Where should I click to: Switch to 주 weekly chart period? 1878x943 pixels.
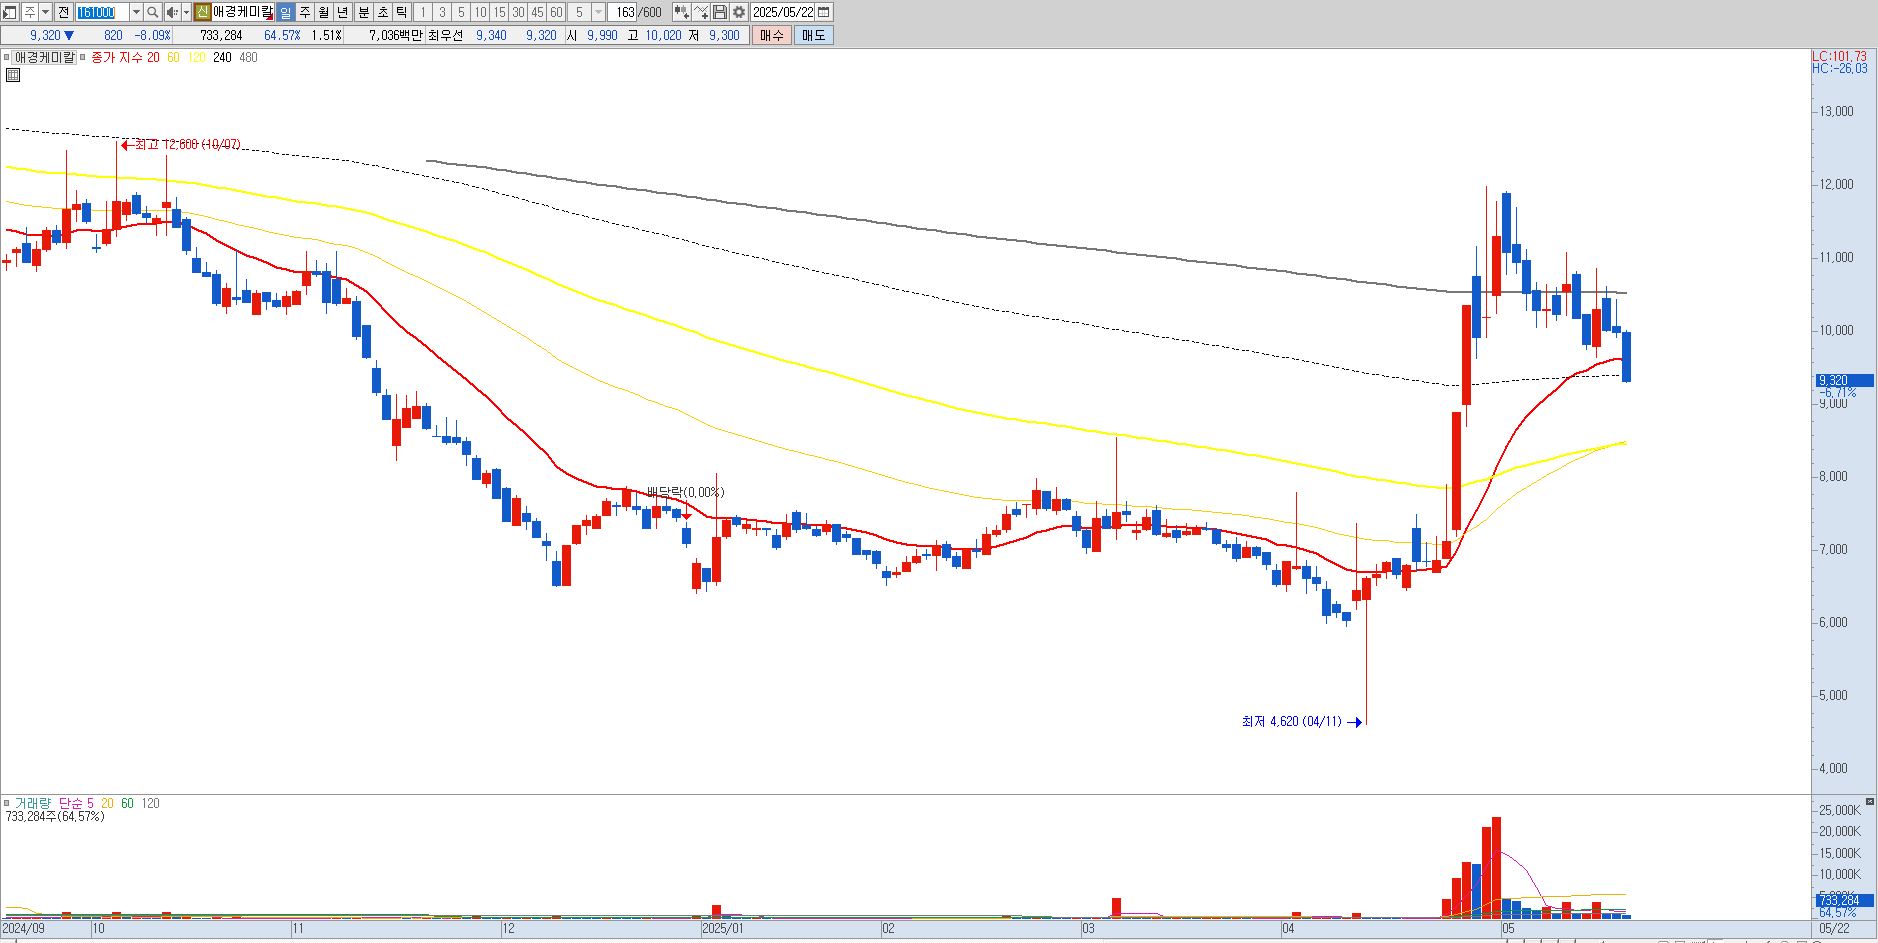click(305, 12)
